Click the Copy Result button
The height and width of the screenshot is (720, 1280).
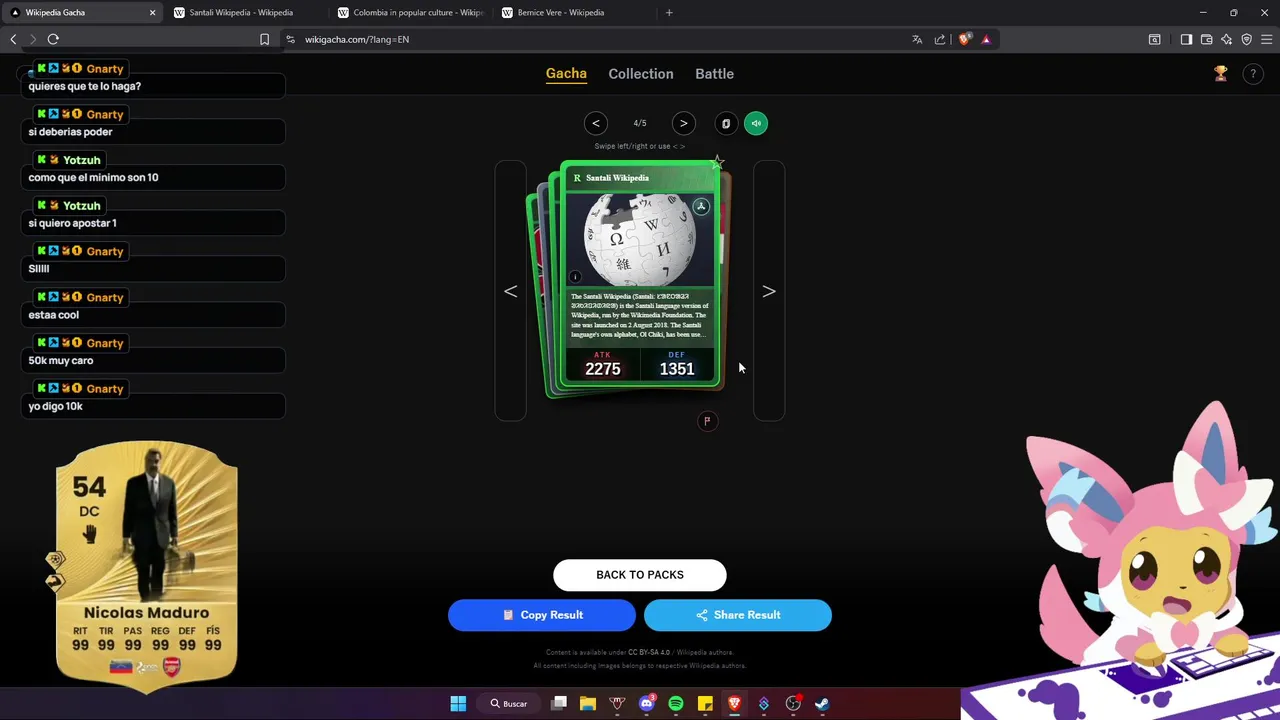pyautogui.click(x=542, y=615)
